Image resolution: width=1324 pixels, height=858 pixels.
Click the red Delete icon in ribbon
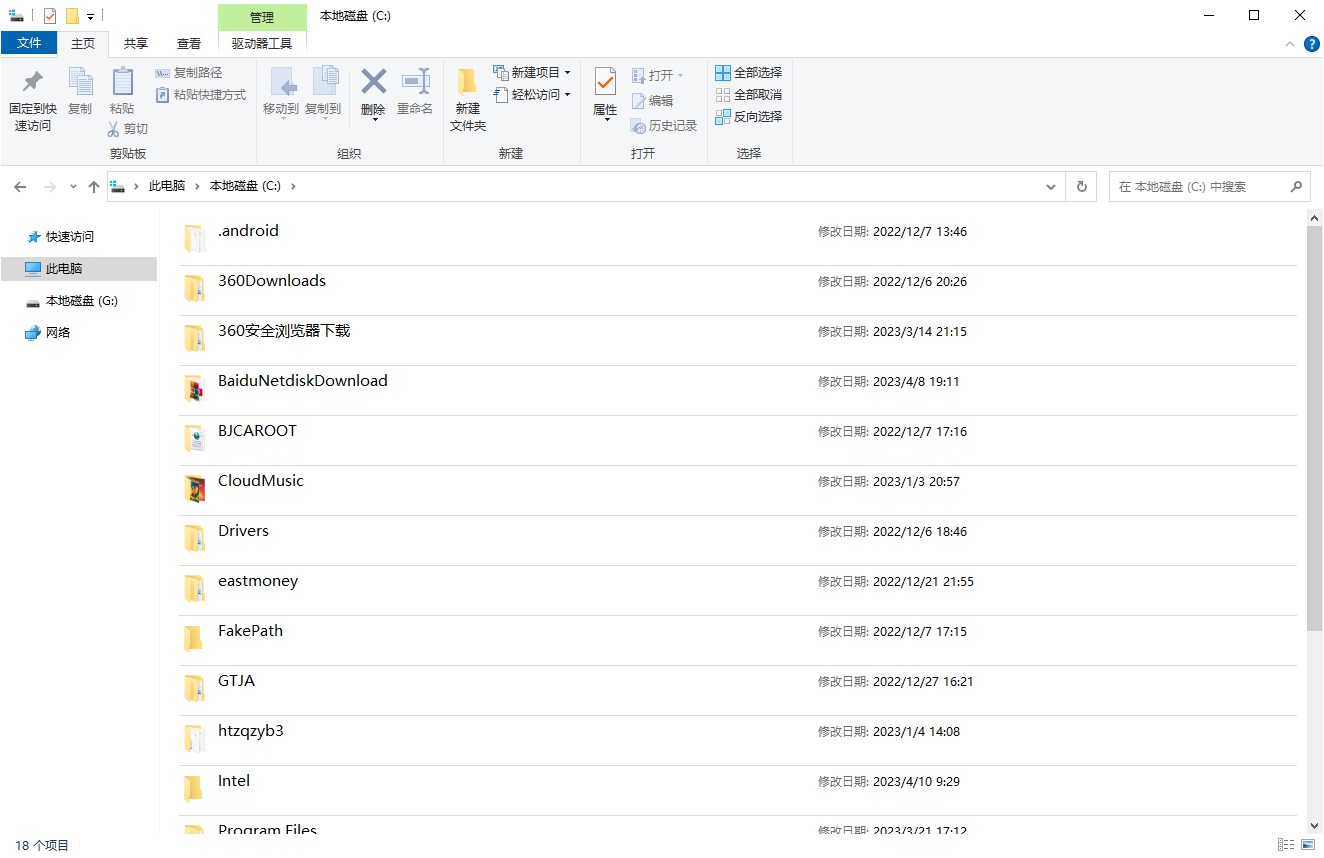click(373, 82)
